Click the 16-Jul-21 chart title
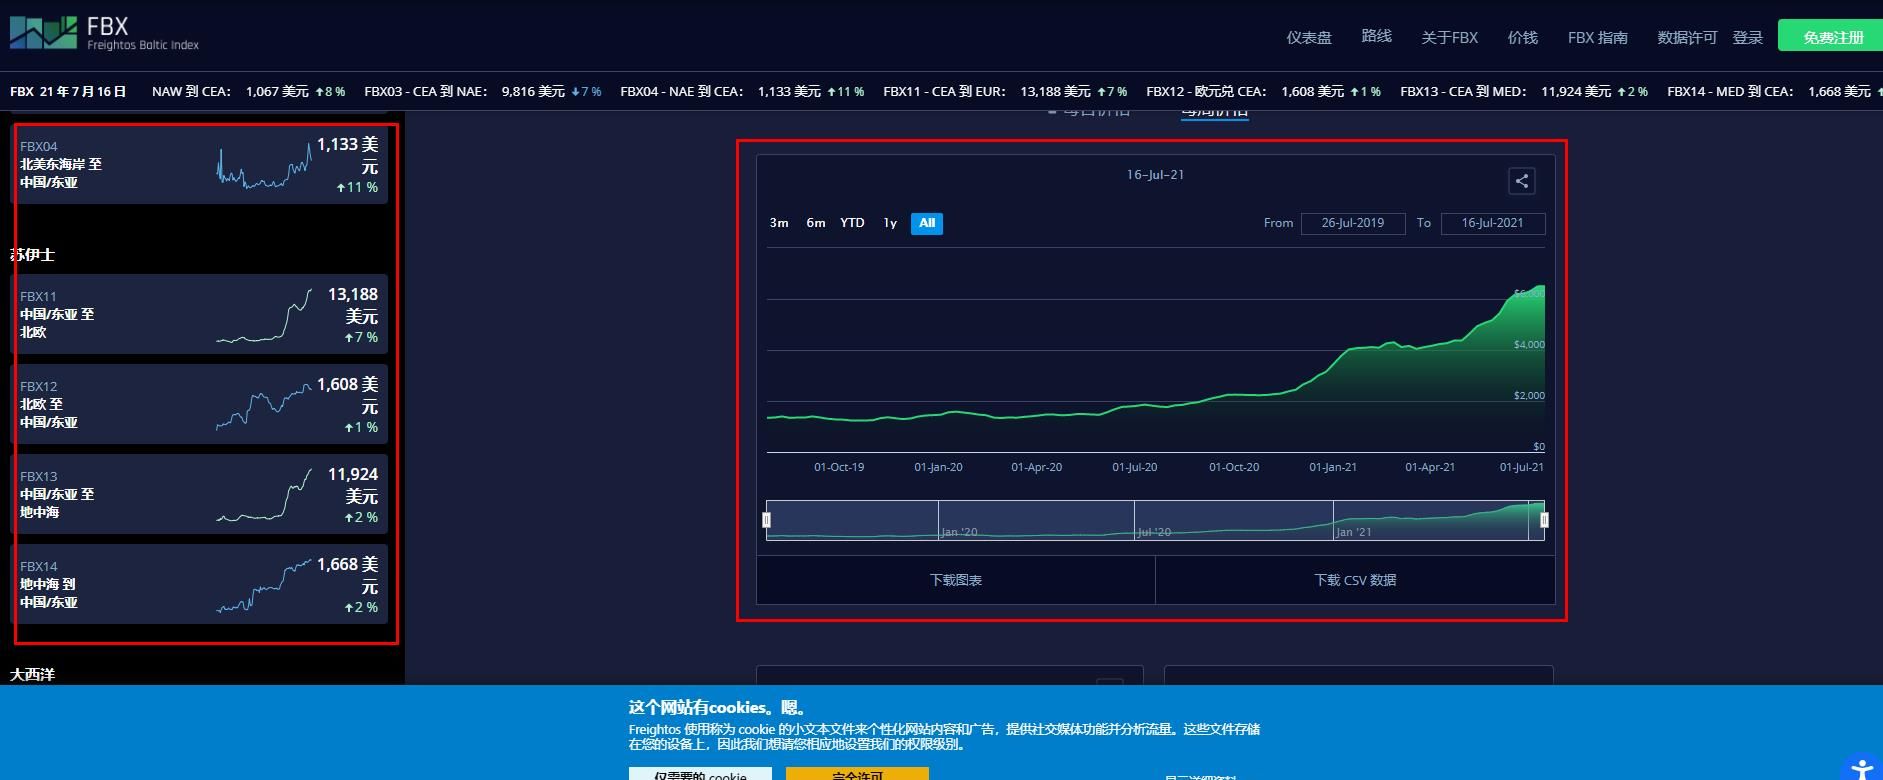1883x780 pixels. coord(1155,175)
